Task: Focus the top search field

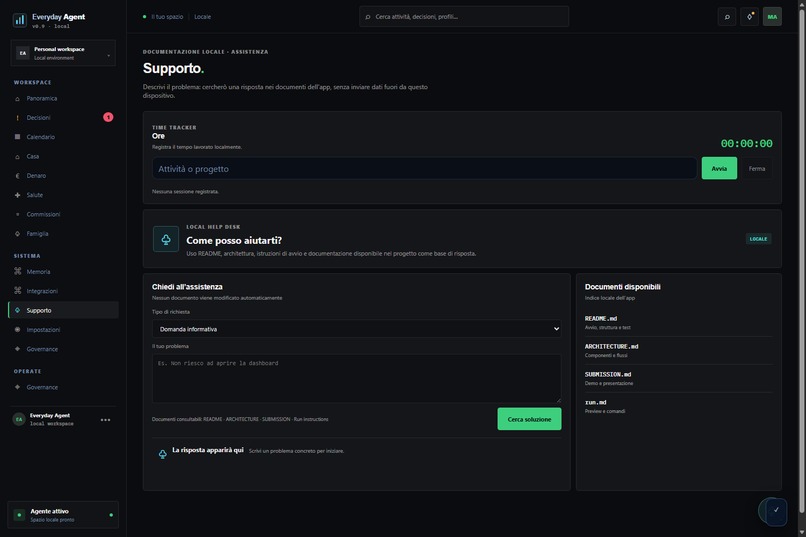Action: [x=464, y=17]
